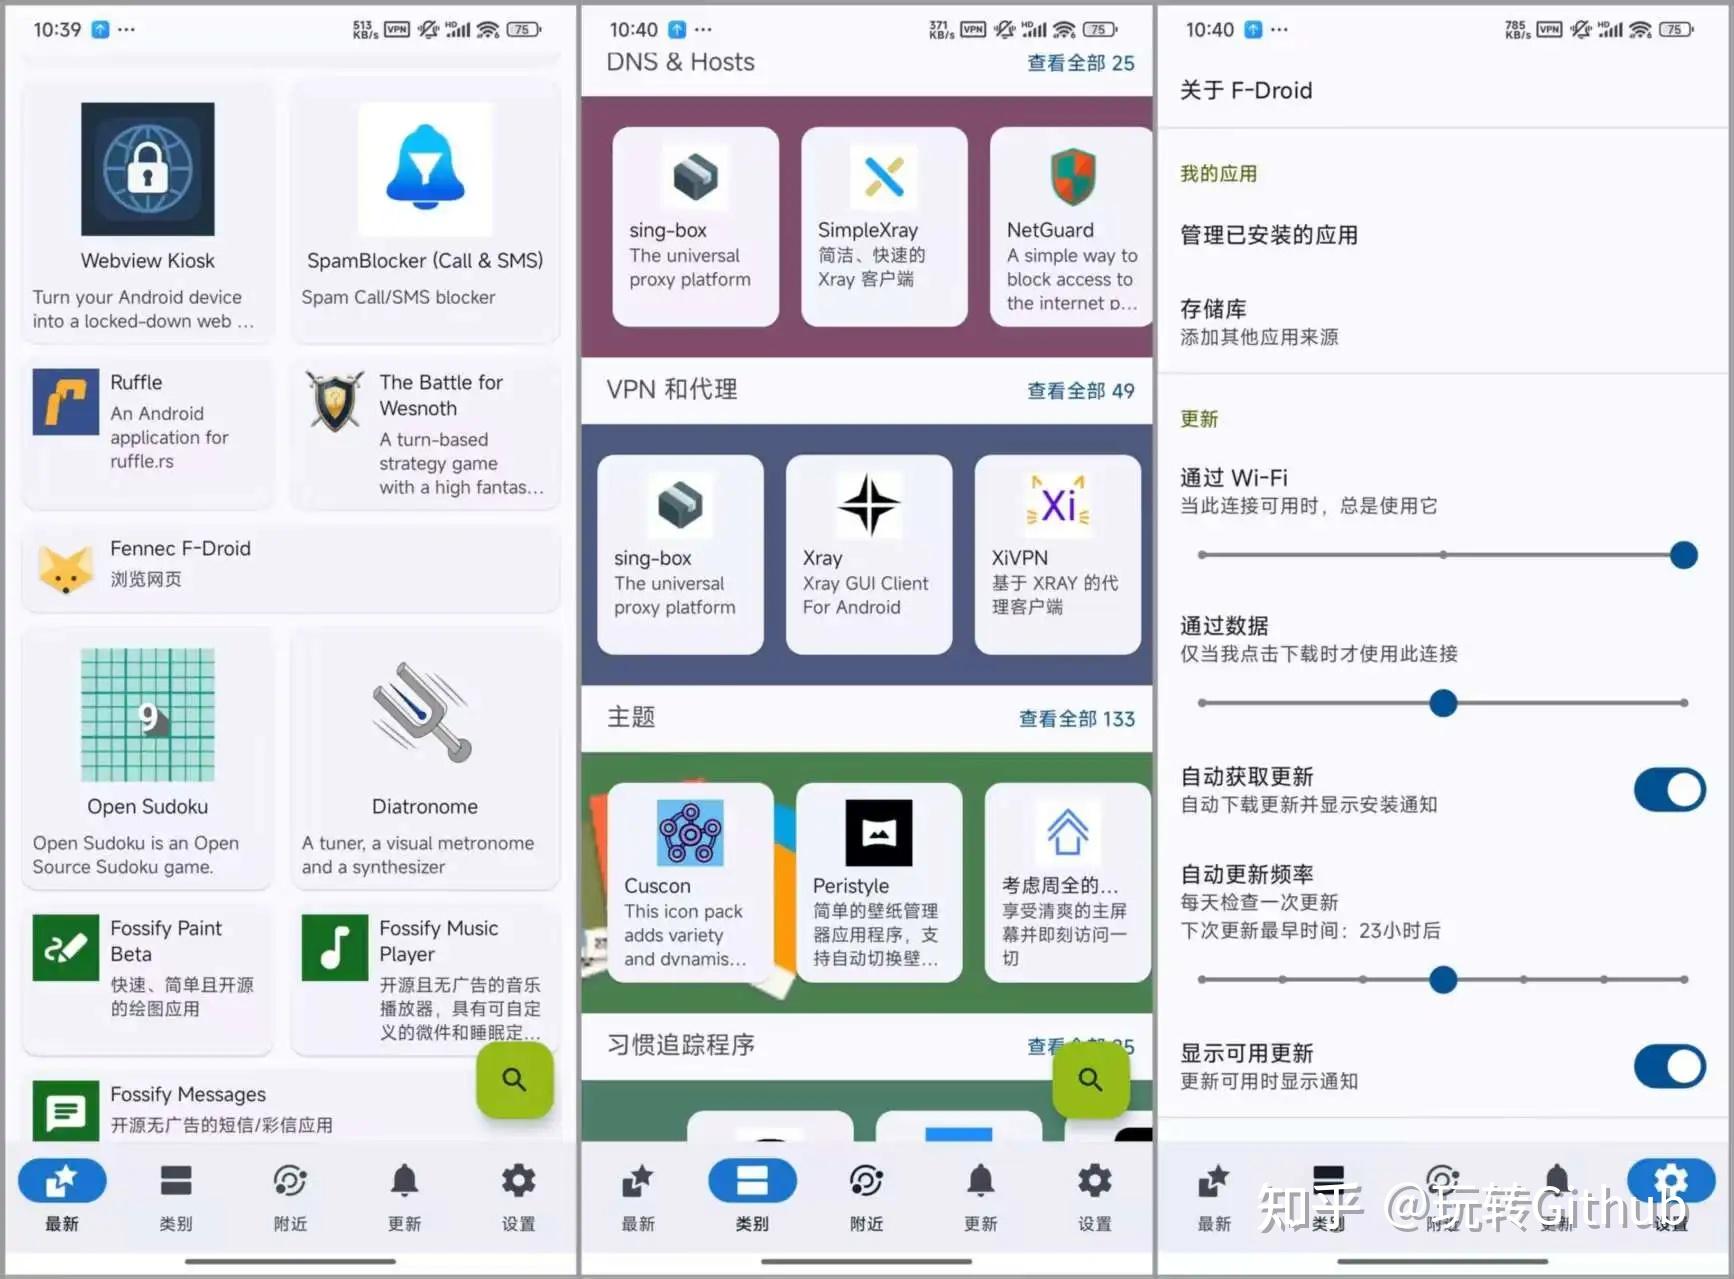
Task: Tap the Xray star icon
Action: pos(869,504)
